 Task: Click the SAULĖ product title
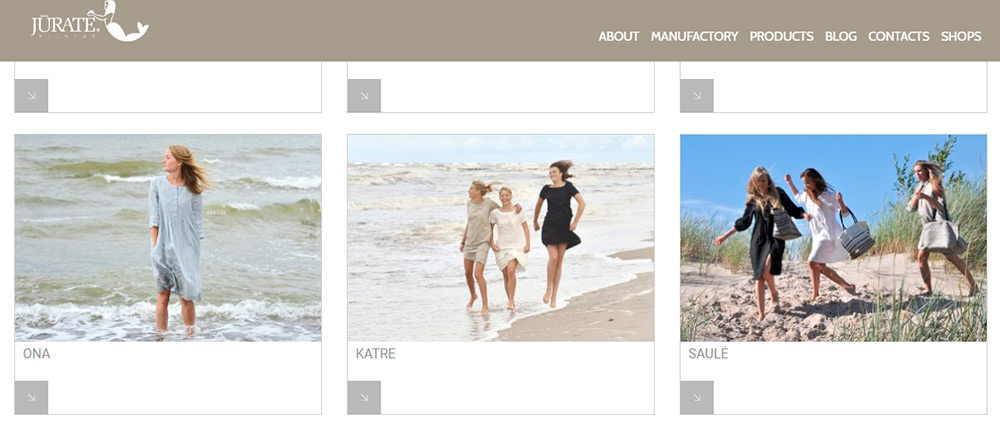(708, 354)
